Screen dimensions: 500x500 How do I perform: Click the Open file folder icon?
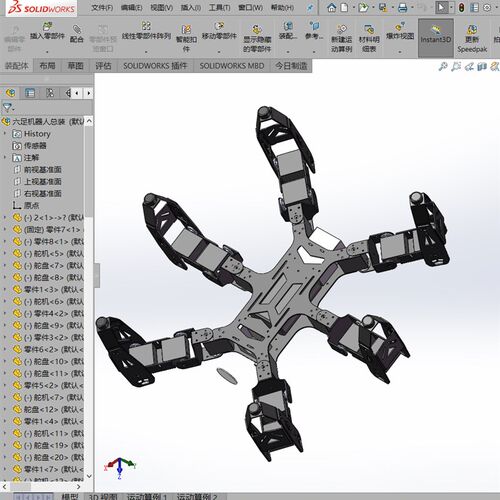point(363,7)
